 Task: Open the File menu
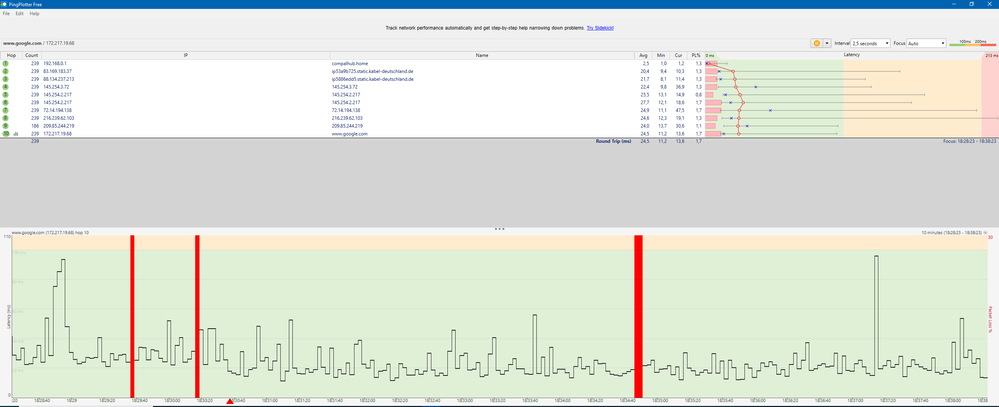click(x=6, y=13)
